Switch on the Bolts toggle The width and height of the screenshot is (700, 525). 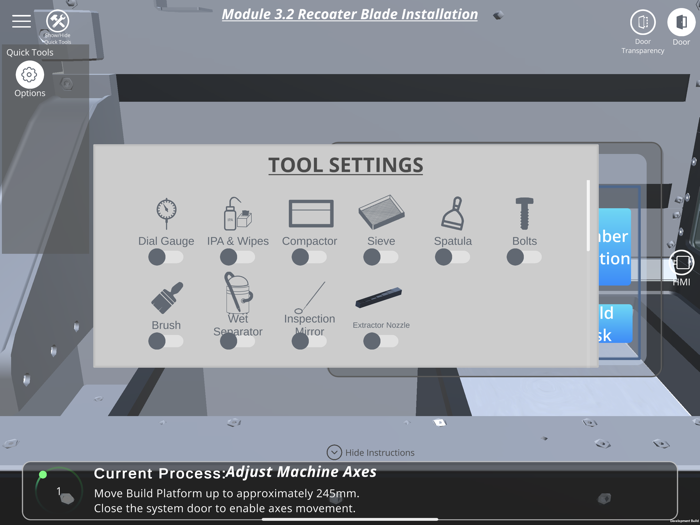[x=523, y=257]
